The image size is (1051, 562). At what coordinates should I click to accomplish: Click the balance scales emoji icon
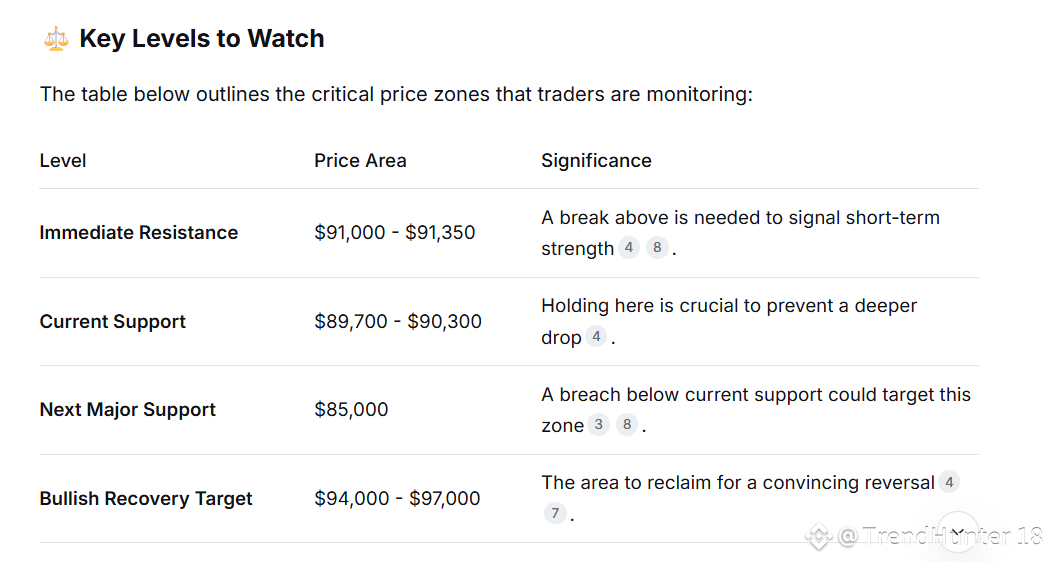pos(55,39)
